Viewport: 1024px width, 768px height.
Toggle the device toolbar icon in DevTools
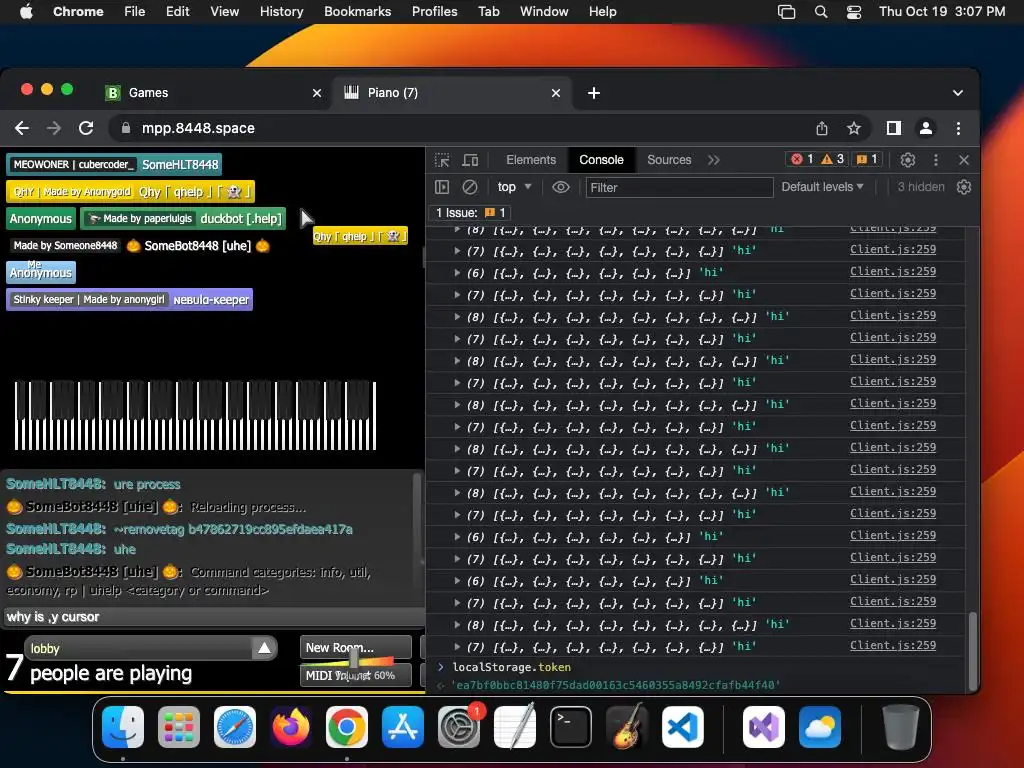point(470,160)
